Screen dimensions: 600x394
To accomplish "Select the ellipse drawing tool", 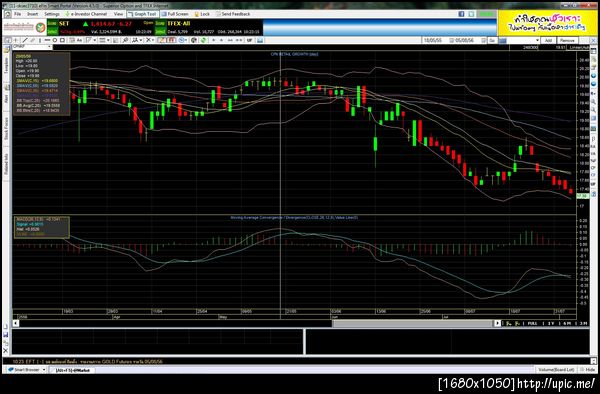I will coord(55,40).
